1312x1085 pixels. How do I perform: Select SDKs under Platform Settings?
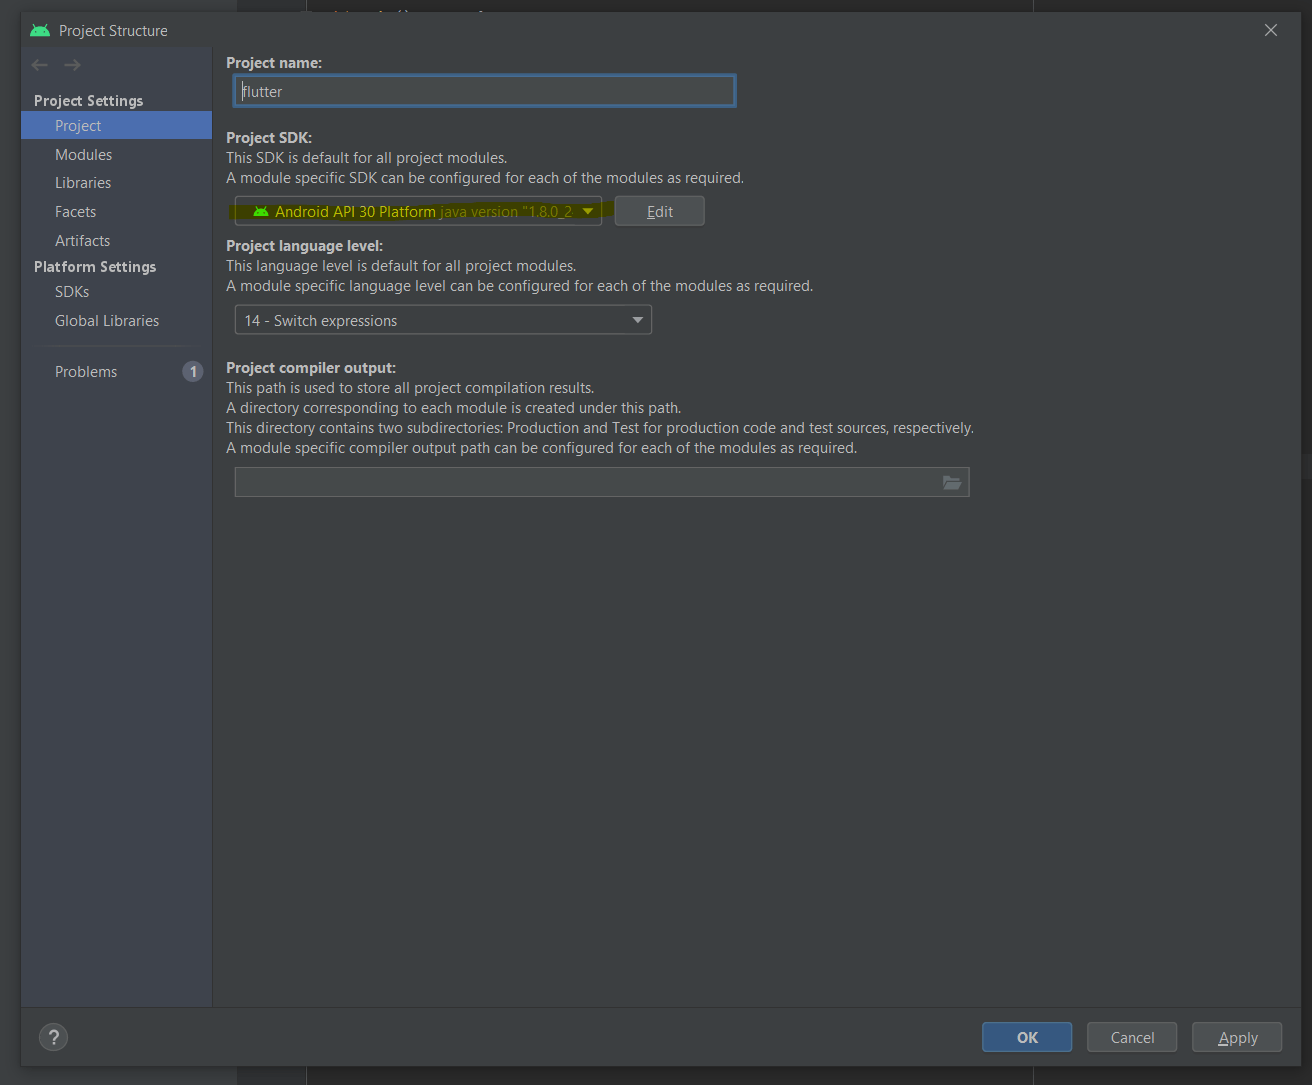[x=72, y=292]
